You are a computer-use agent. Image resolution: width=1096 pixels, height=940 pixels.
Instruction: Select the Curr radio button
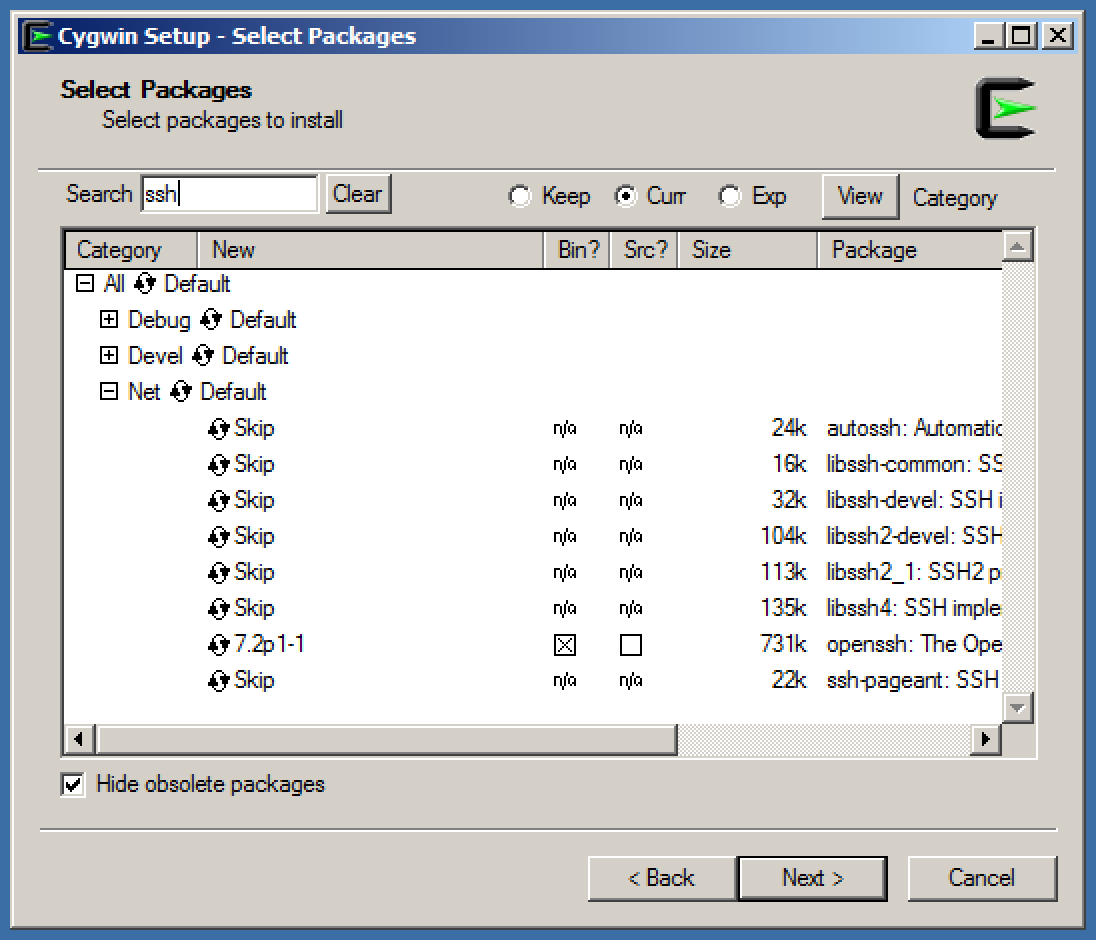click(x=626, y=196)
